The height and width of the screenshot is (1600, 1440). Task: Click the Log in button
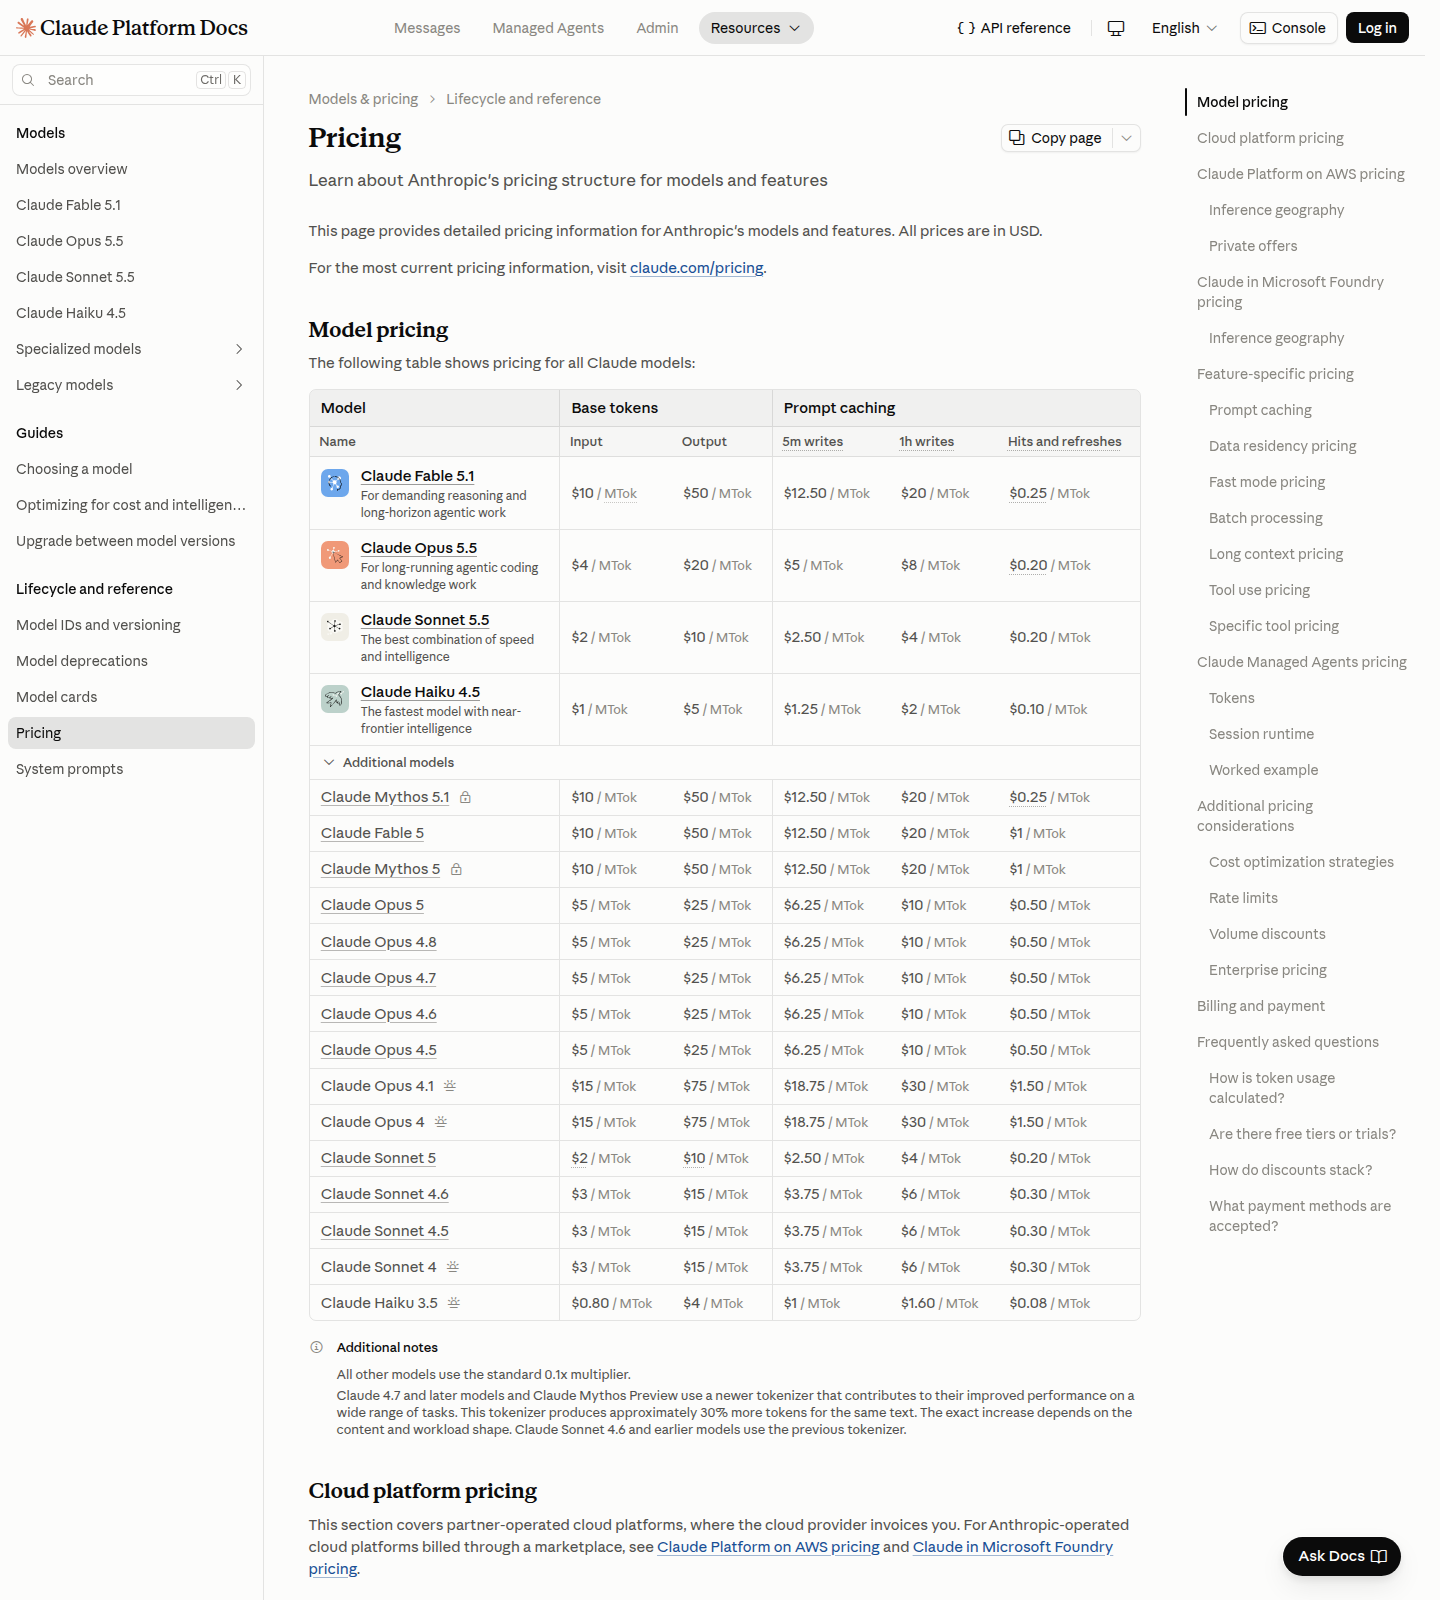tap(1377, 28)
